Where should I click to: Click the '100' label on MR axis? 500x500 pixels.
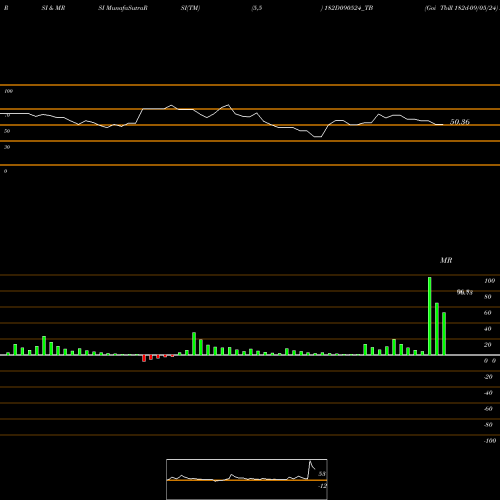pyautogui.click(x=489, y=281)
